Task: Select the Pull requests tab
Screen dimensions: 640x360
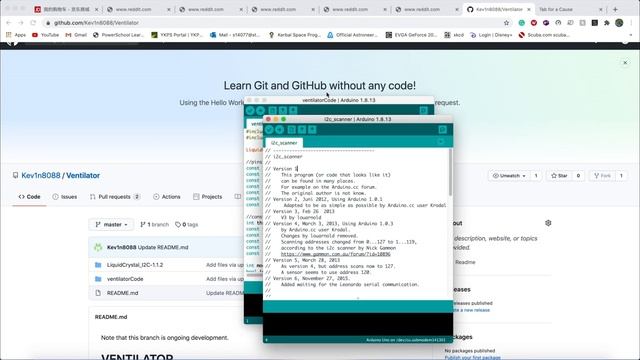Action: tap(114, 197)
